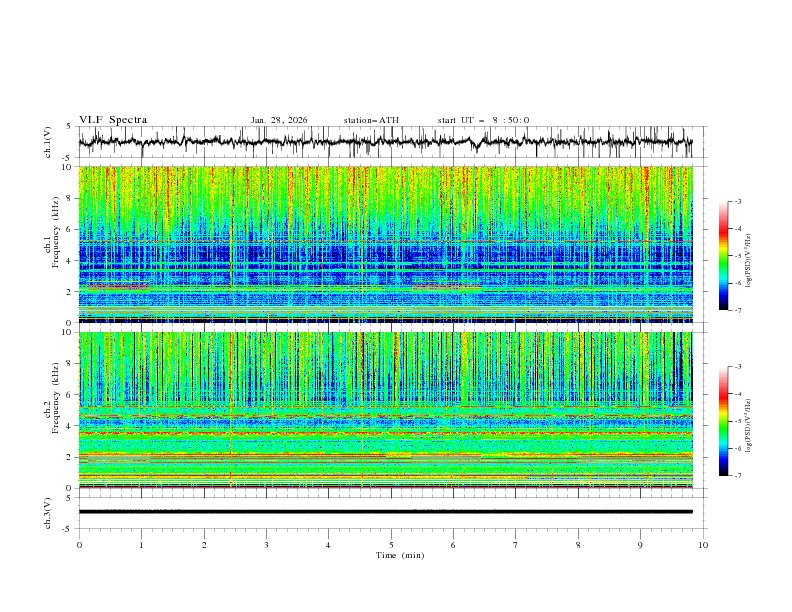The height and width of the screenshot is (612, 792).
Task: Click the date 'Jan. 28, 2026'
Action: [279, 120]
